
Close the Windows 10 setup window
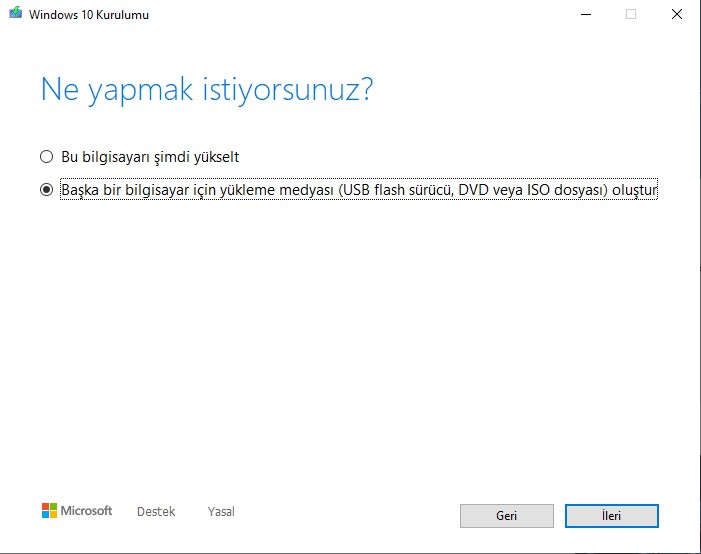677,14
